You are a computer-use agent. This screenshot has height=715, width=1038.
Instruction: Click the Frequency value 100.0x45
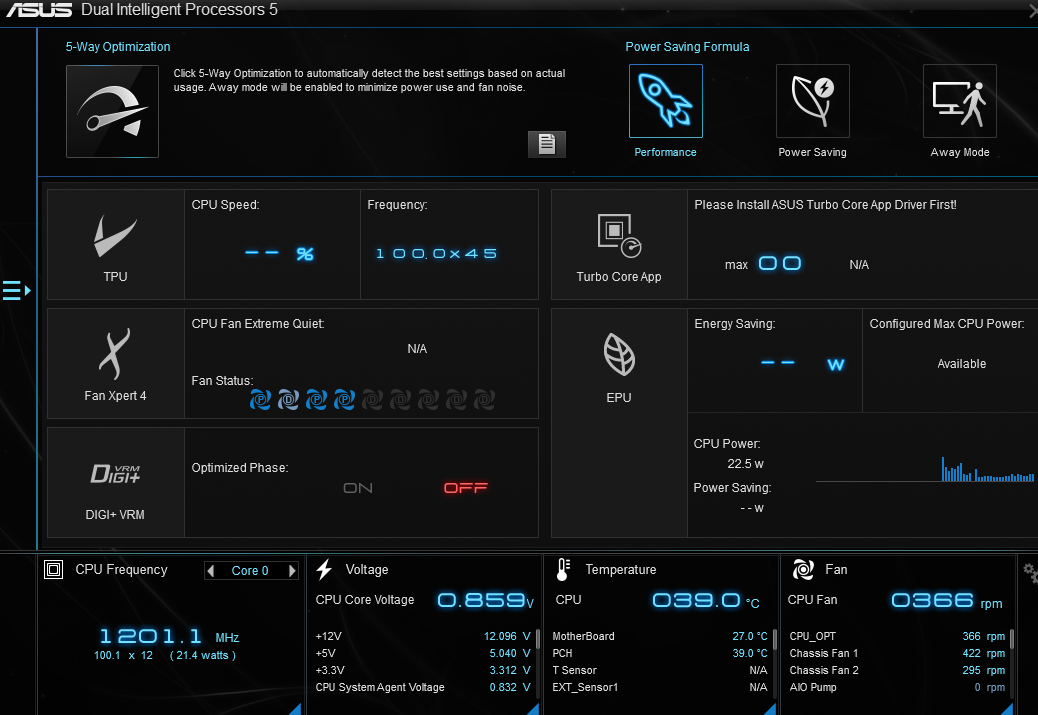coord(436,254)
